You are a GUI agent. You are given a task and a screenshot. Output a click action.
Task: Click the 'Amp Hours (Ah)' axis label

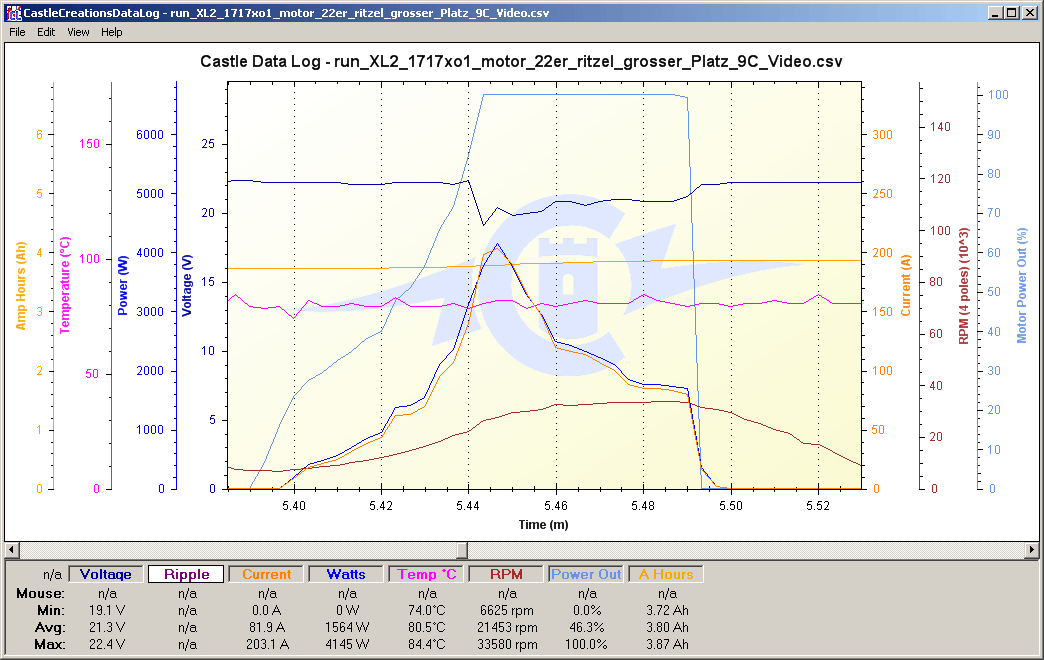[21, 286]
